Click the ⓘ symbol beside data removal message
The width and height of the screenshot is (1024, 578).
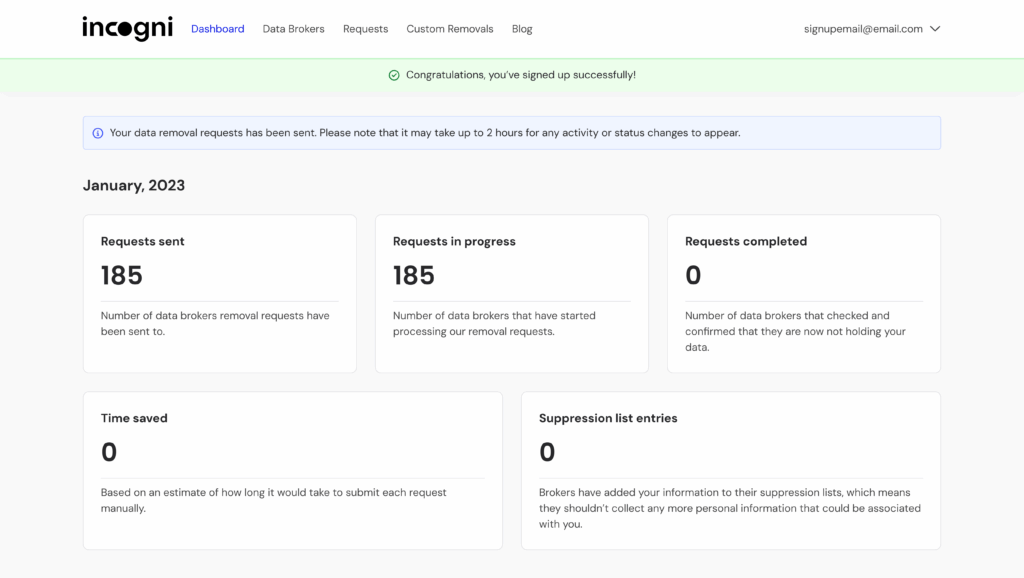click(x=98, y=132)
